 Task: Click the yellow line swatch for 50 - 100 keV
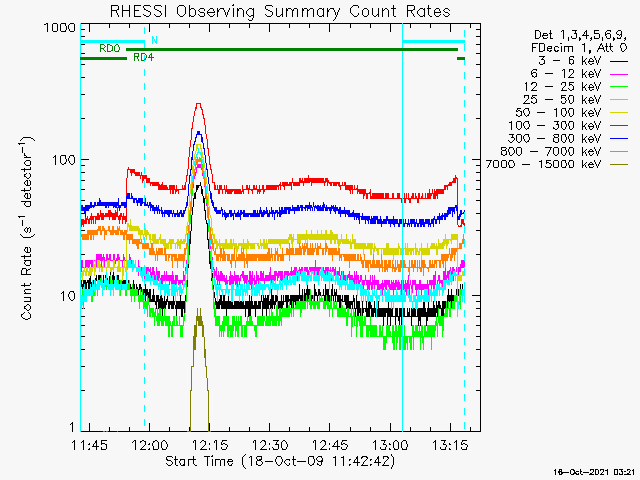point(619,113)
